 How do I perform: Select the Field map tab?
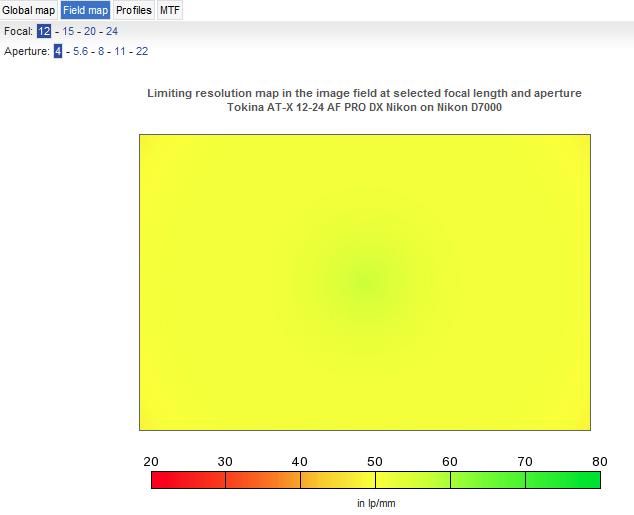pos(86,10)
